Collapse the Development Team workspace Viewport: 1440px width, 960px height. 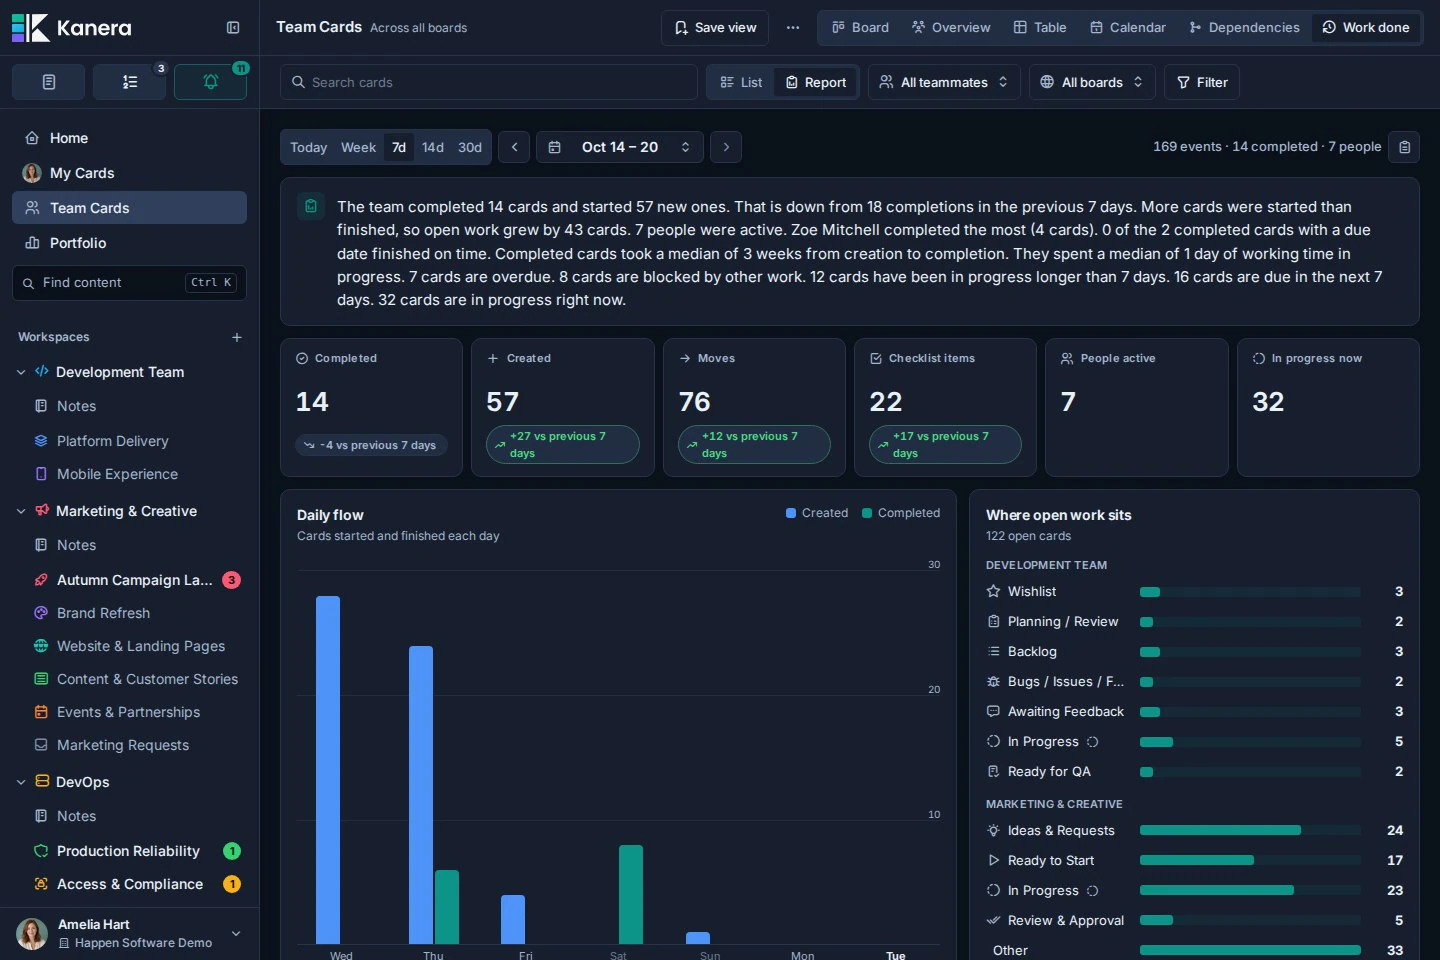[x=21, y=372]
